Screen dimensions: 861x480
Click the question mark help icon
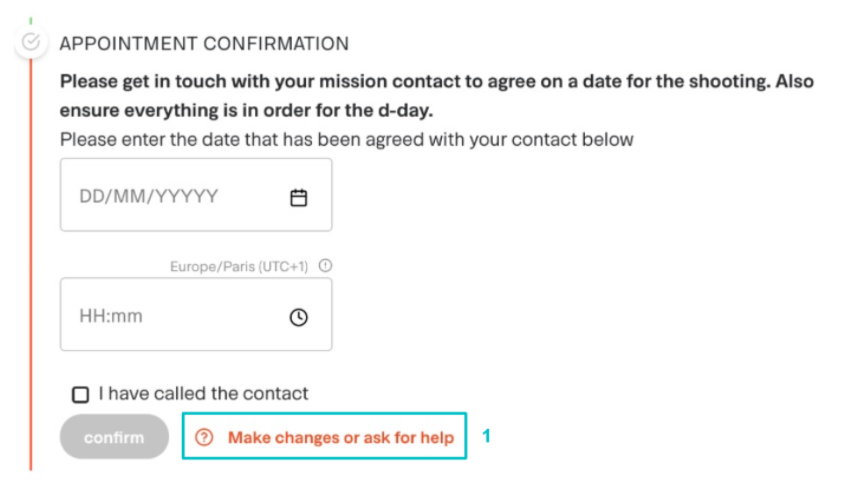204,437
